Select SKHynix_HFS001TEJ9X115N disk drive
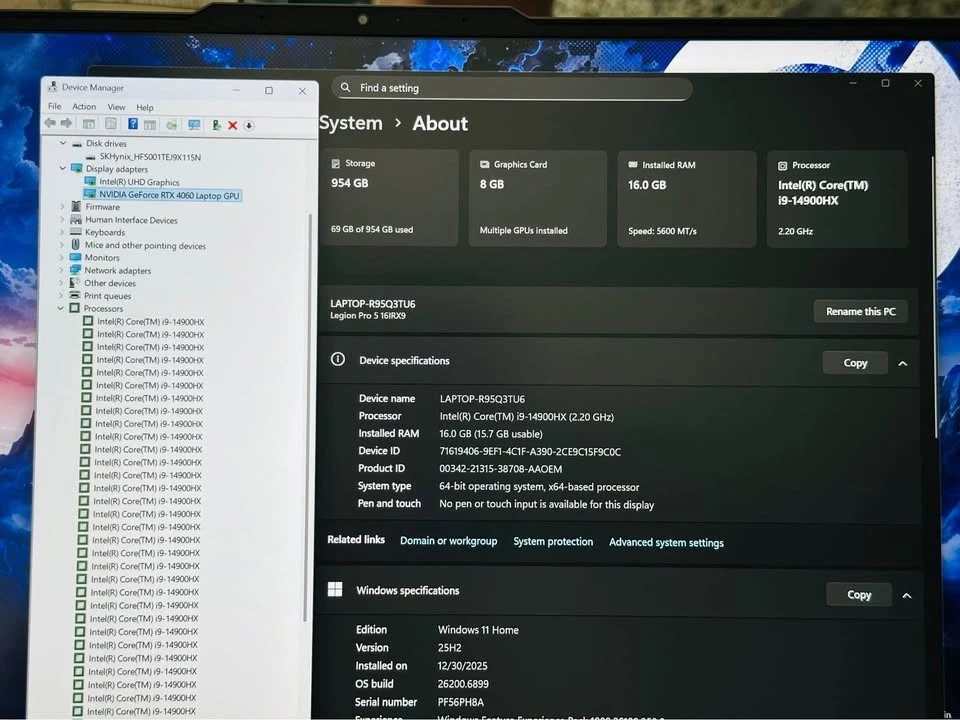The image size is (960, 720). point(150,157)
